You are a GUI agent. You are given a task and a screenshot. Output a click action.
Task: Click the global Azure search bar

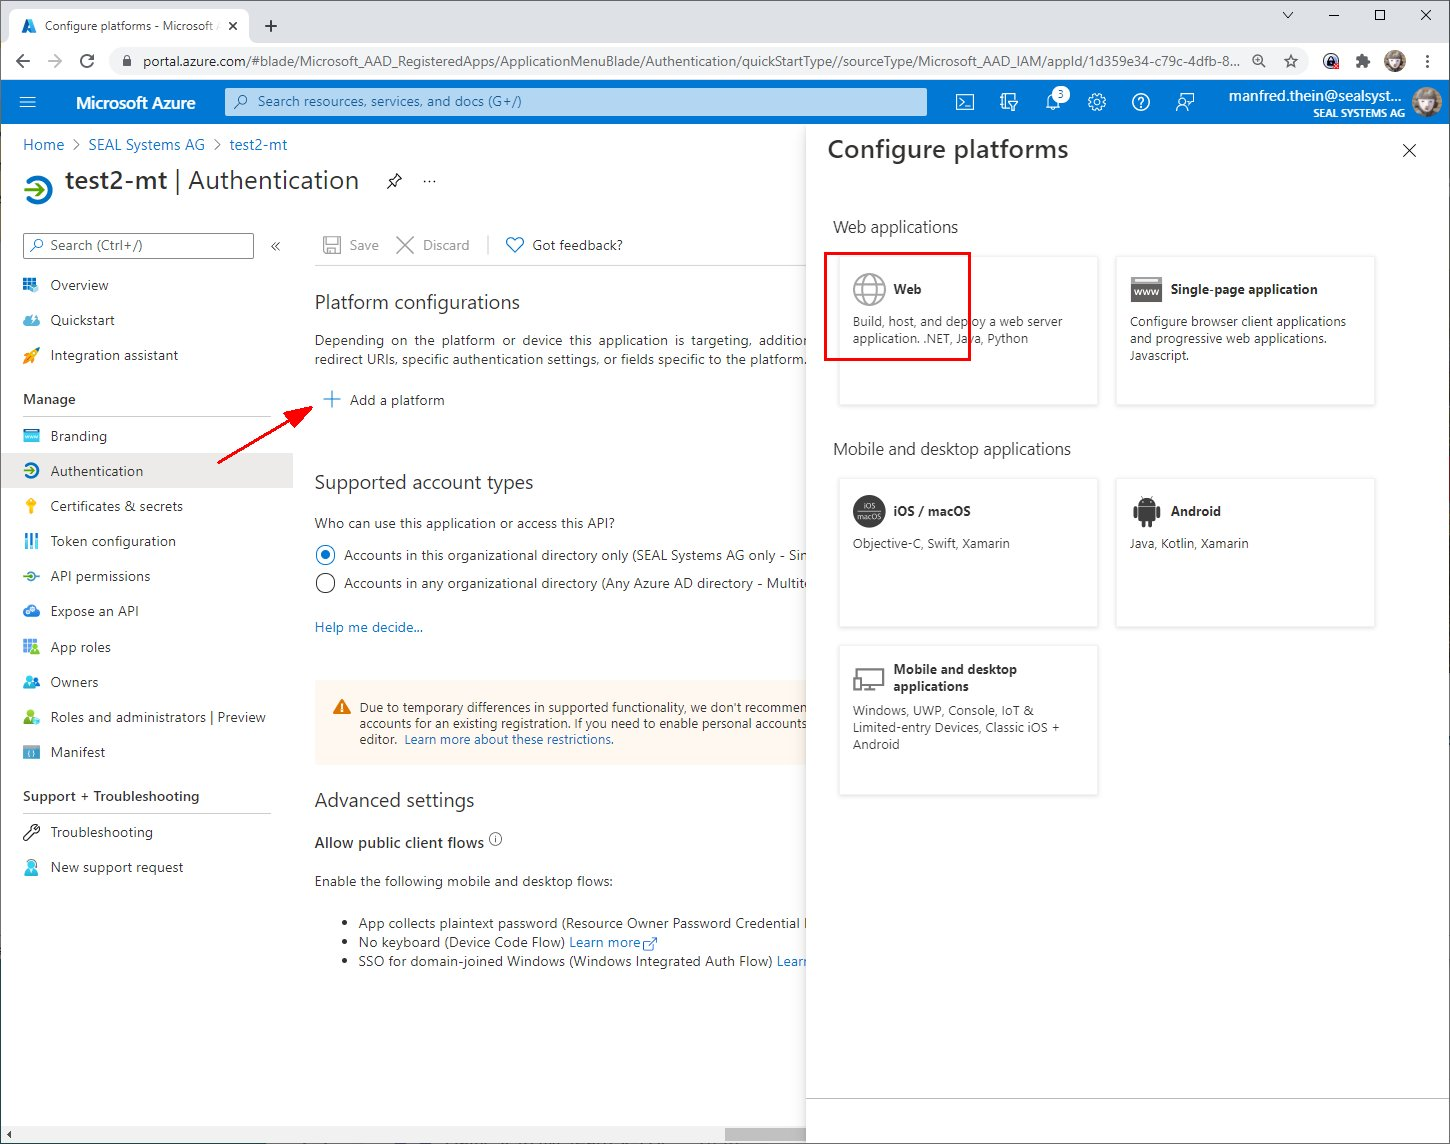575,101
